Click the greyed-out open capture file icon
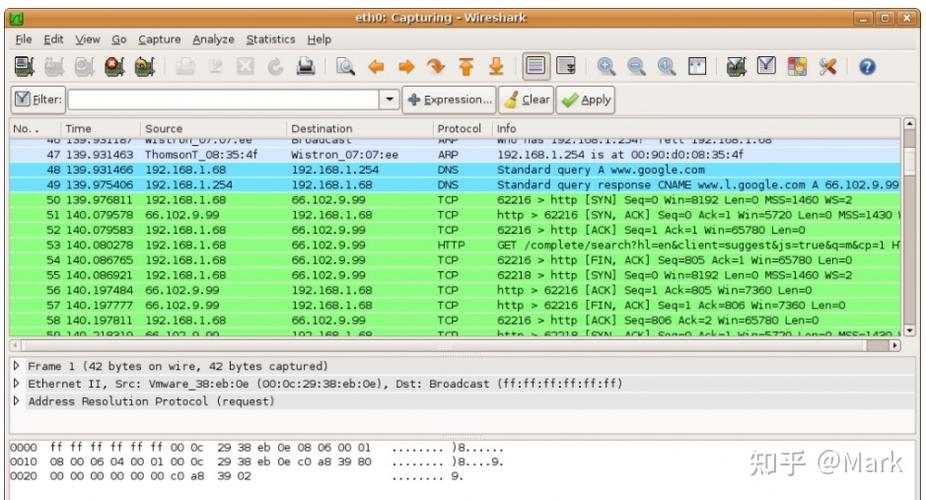The height and width of the screenshot is (500, 926). point(185,66)
